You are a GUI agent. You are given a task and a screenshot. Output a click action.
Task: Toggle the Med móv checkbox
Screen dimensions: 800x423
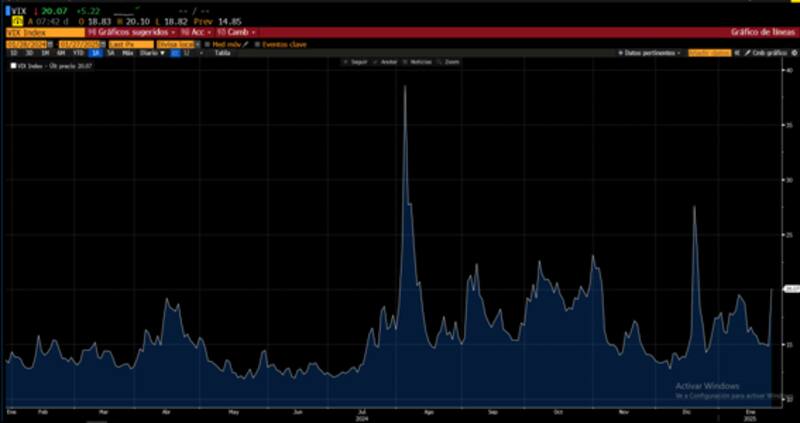(x=209, y=44)
